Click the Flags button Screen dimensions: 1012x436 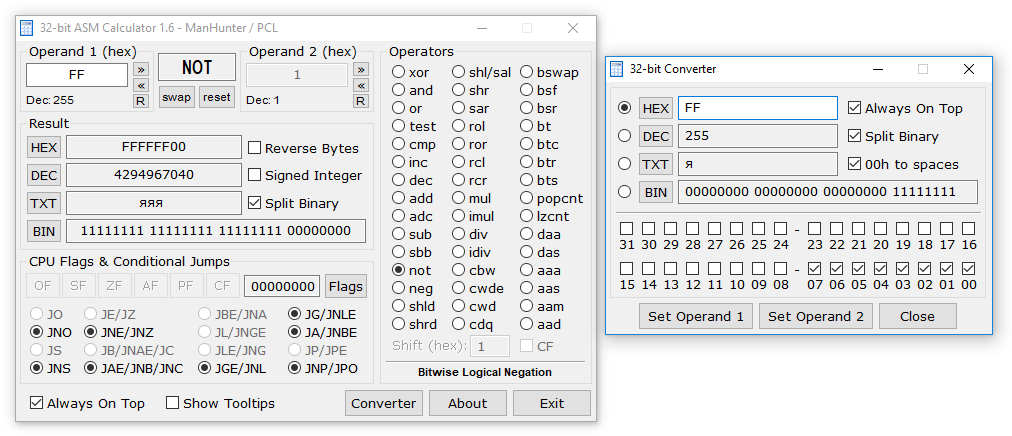click(x=346, y=286)
